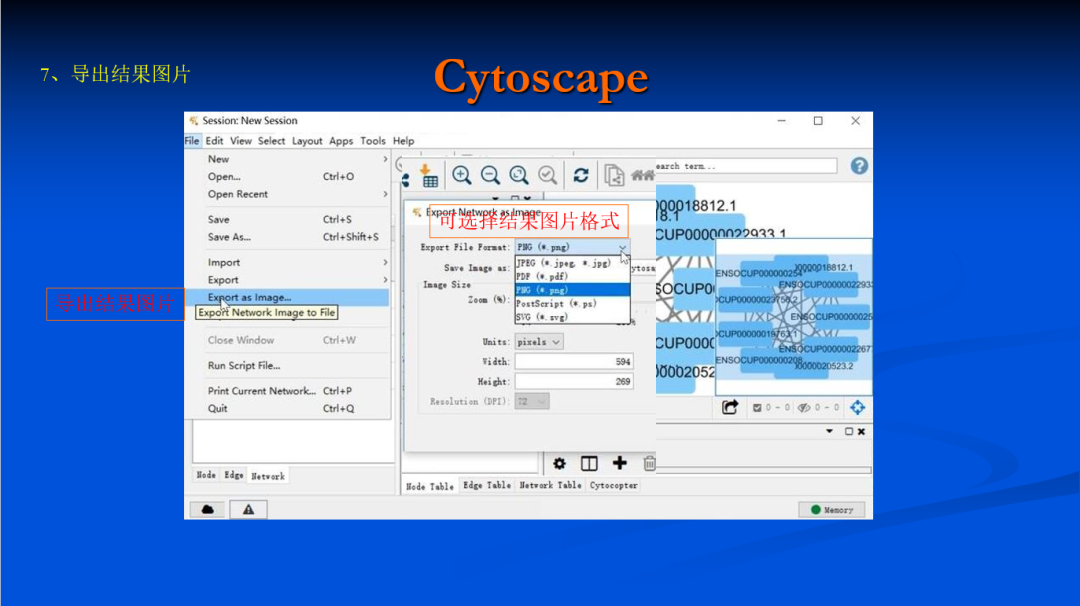Click the export share arrow icon
1080x606 pixels.
[730, 407]
